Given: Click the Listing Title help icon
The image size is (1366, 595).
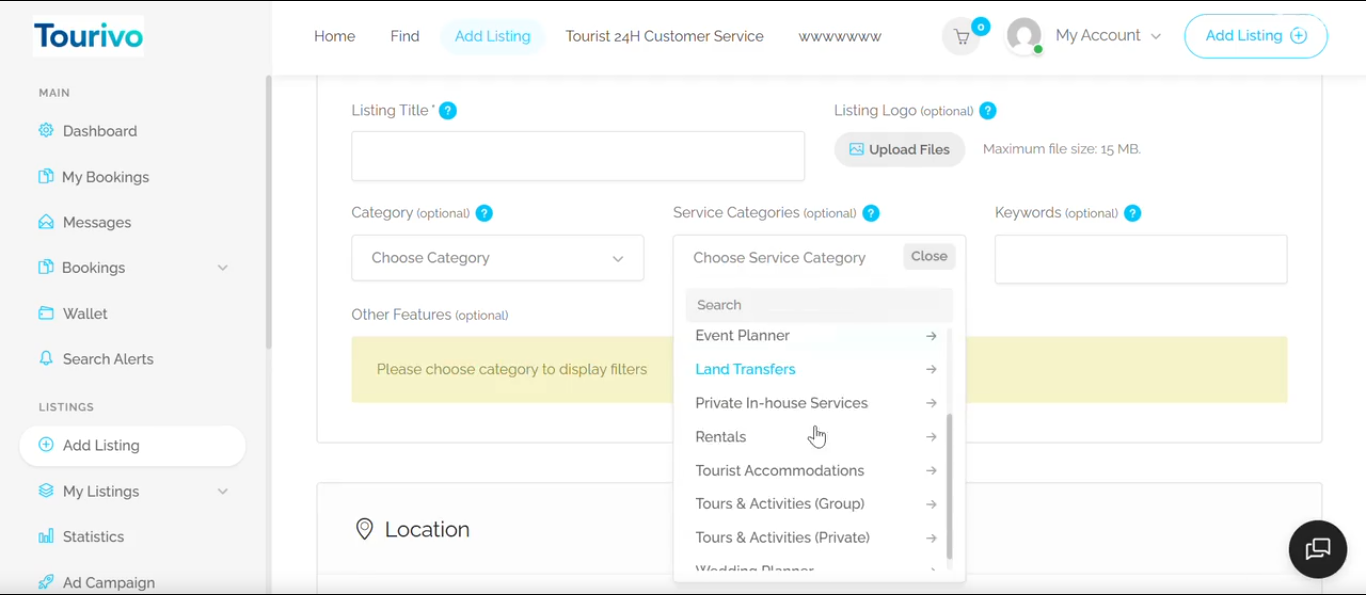Looking at the screenshot, I should 447,110.
